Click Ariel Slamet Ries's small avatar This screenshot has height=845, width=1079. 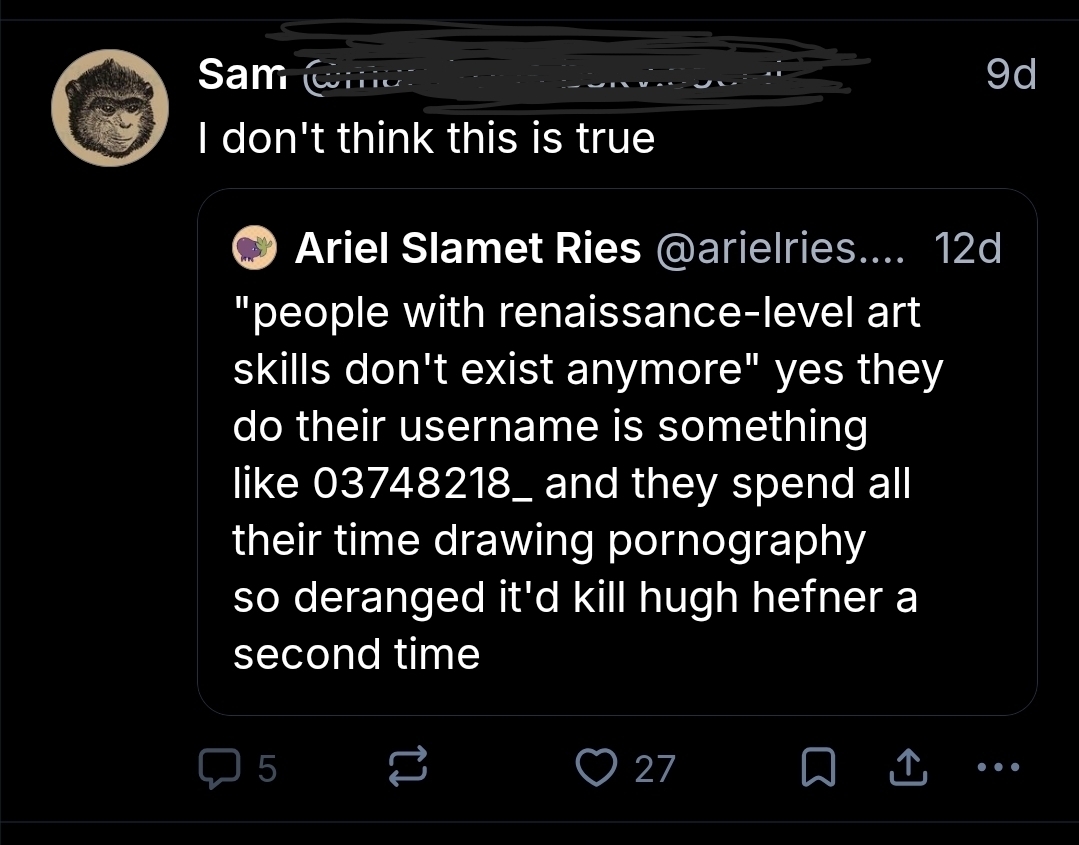[254, 247]
